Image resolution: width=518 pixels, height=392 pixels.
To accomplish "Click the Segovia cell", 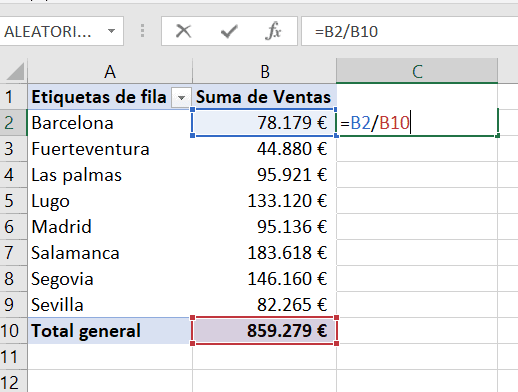I will 110,279.
